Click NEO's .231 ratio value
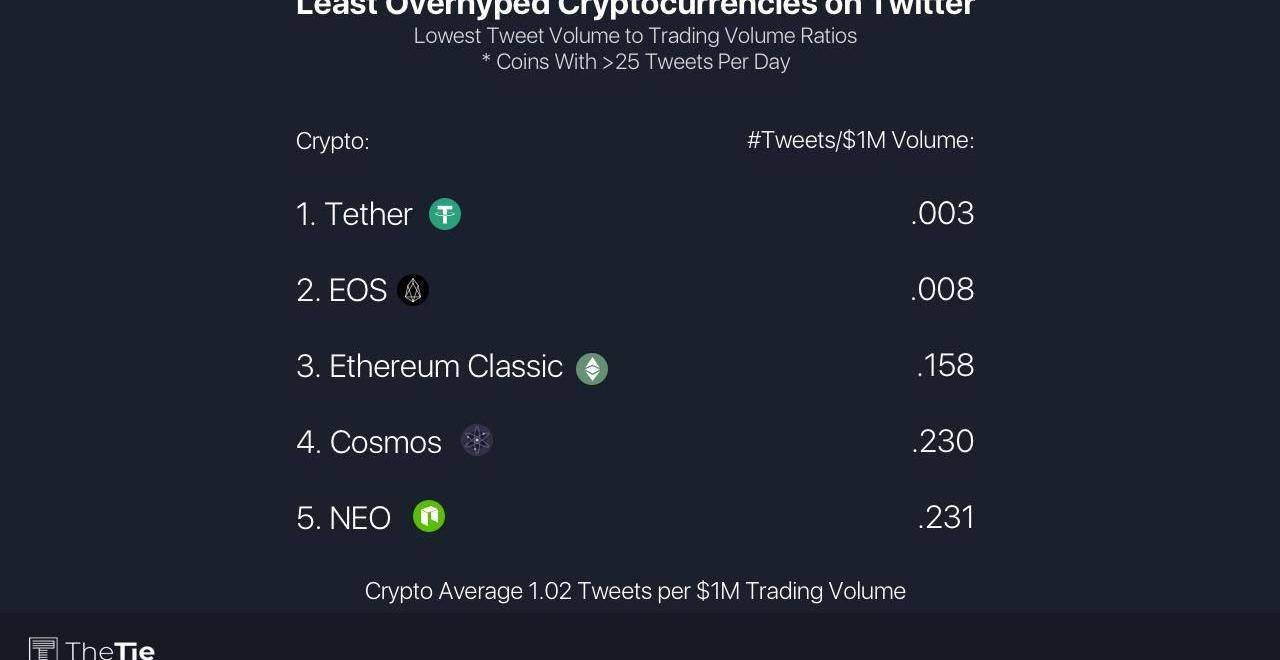Screen dimensions: 1280x660 pyautogui.click(x=945, y=517)
